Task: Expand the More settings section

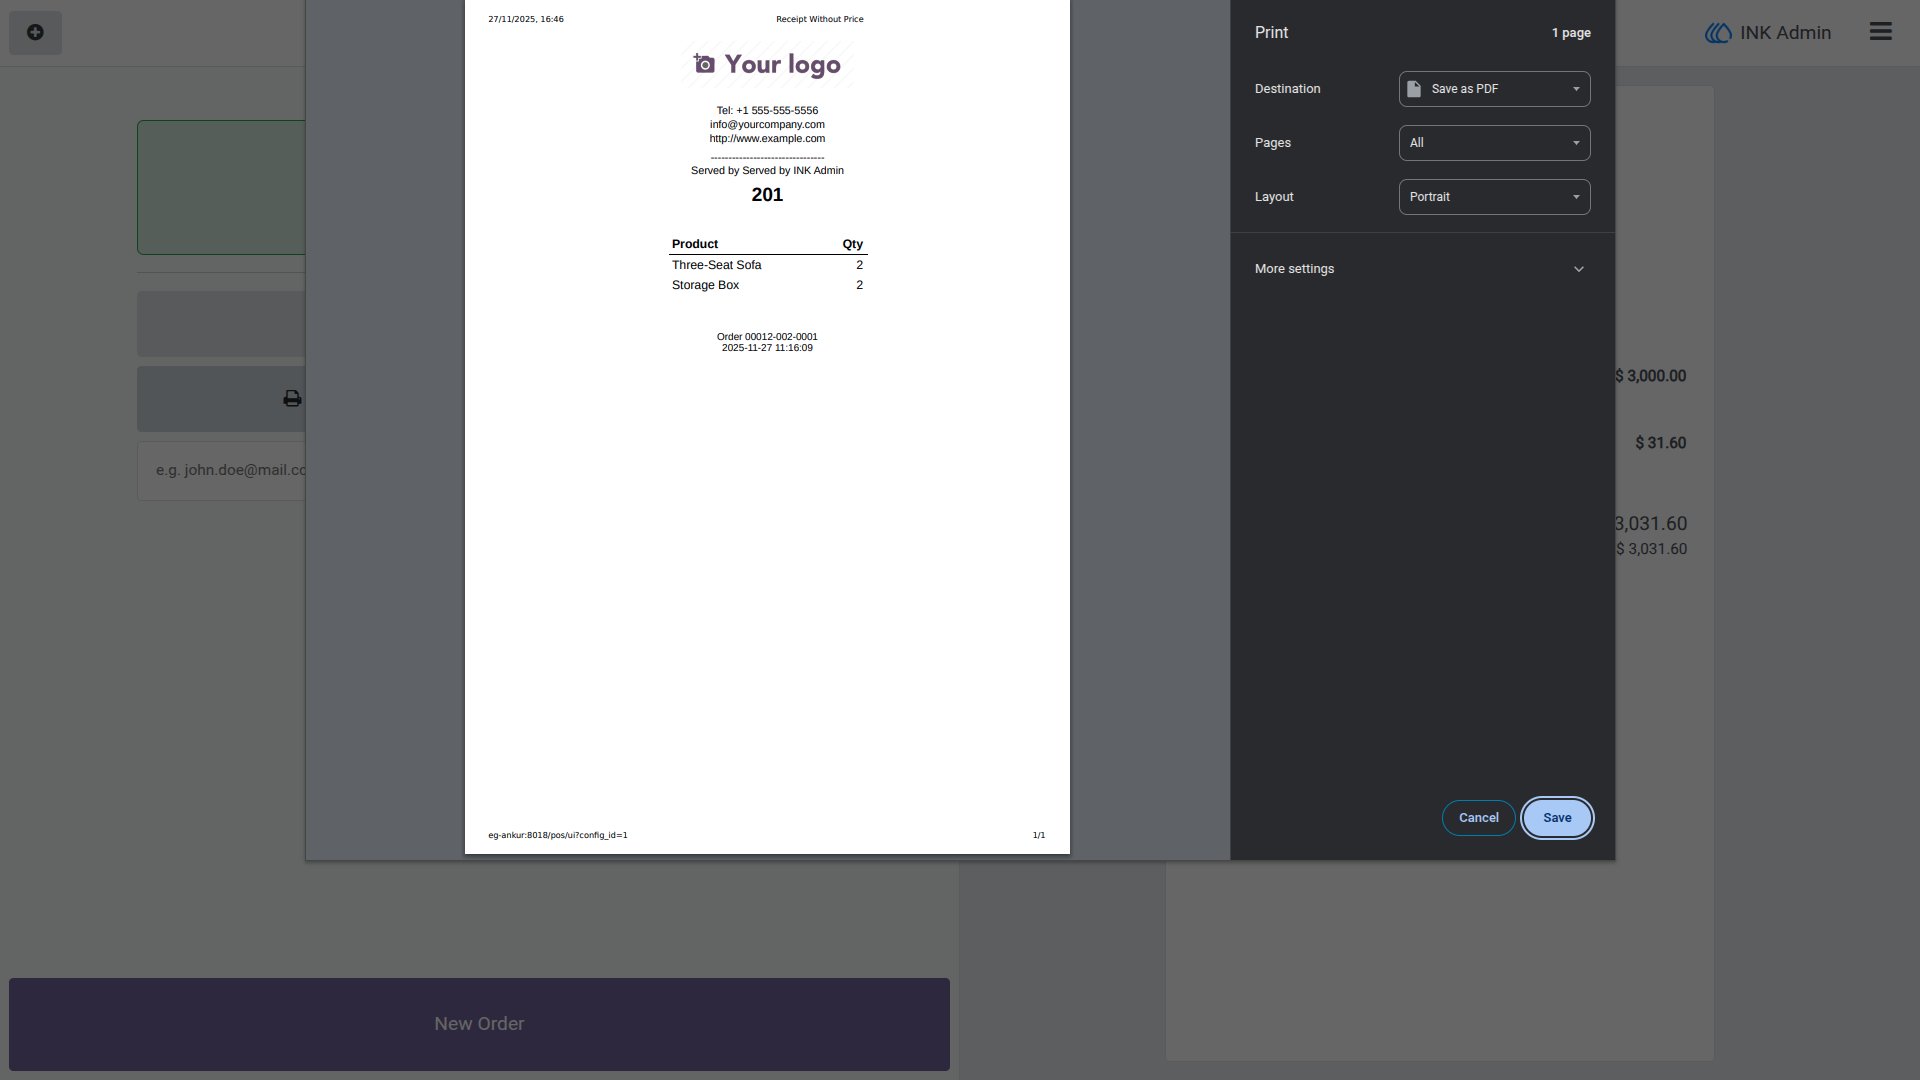Action: point(1421,269)
